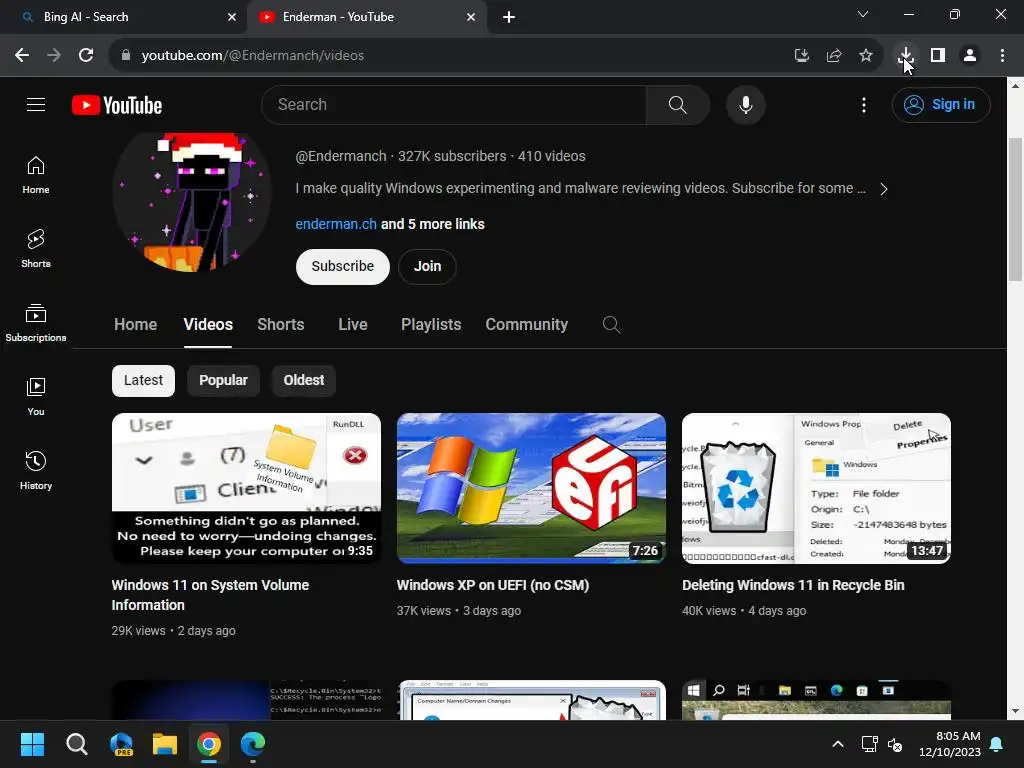Open the notification bell in system tray
Image resolution: width=1024 pixels, height=768 pixels.
pyautogui.click(x=997, y=744)
